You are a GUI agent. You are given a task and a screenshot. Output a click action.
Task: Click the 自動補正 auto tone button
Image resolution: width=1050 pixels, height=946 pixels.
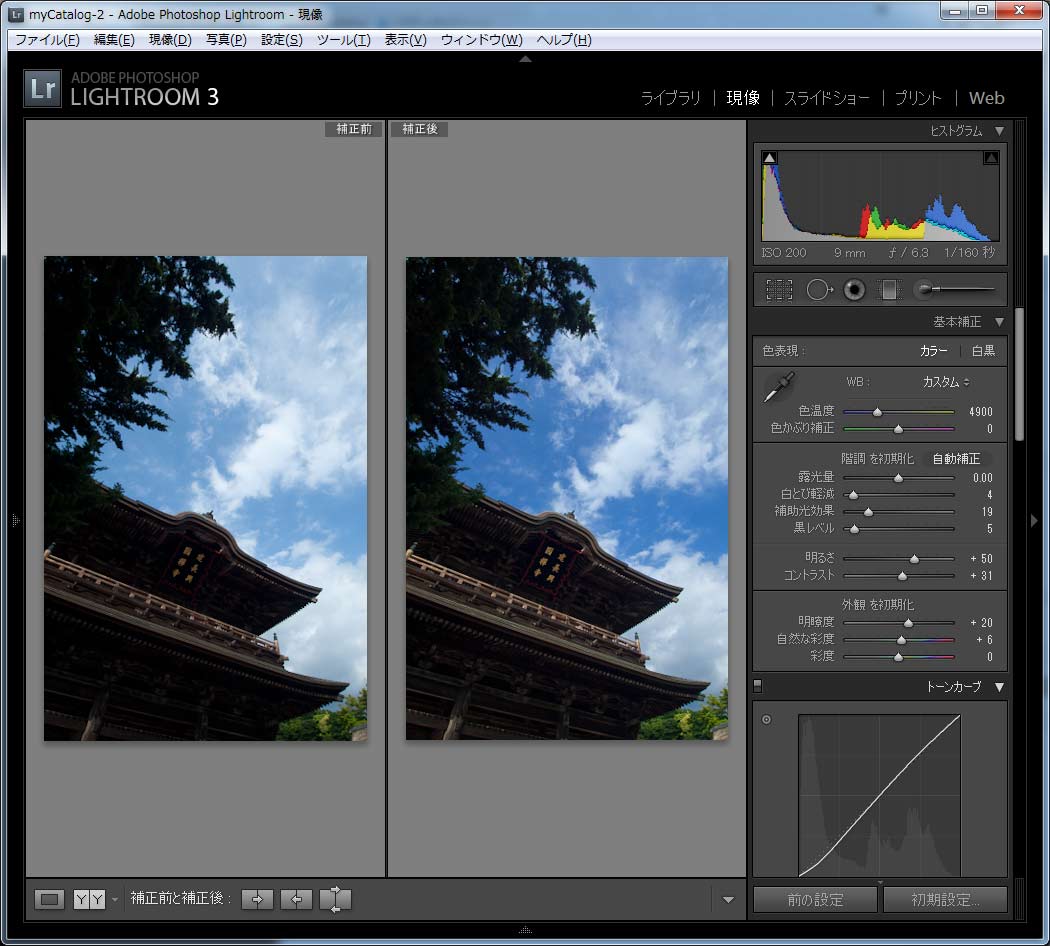pos(956,459)
